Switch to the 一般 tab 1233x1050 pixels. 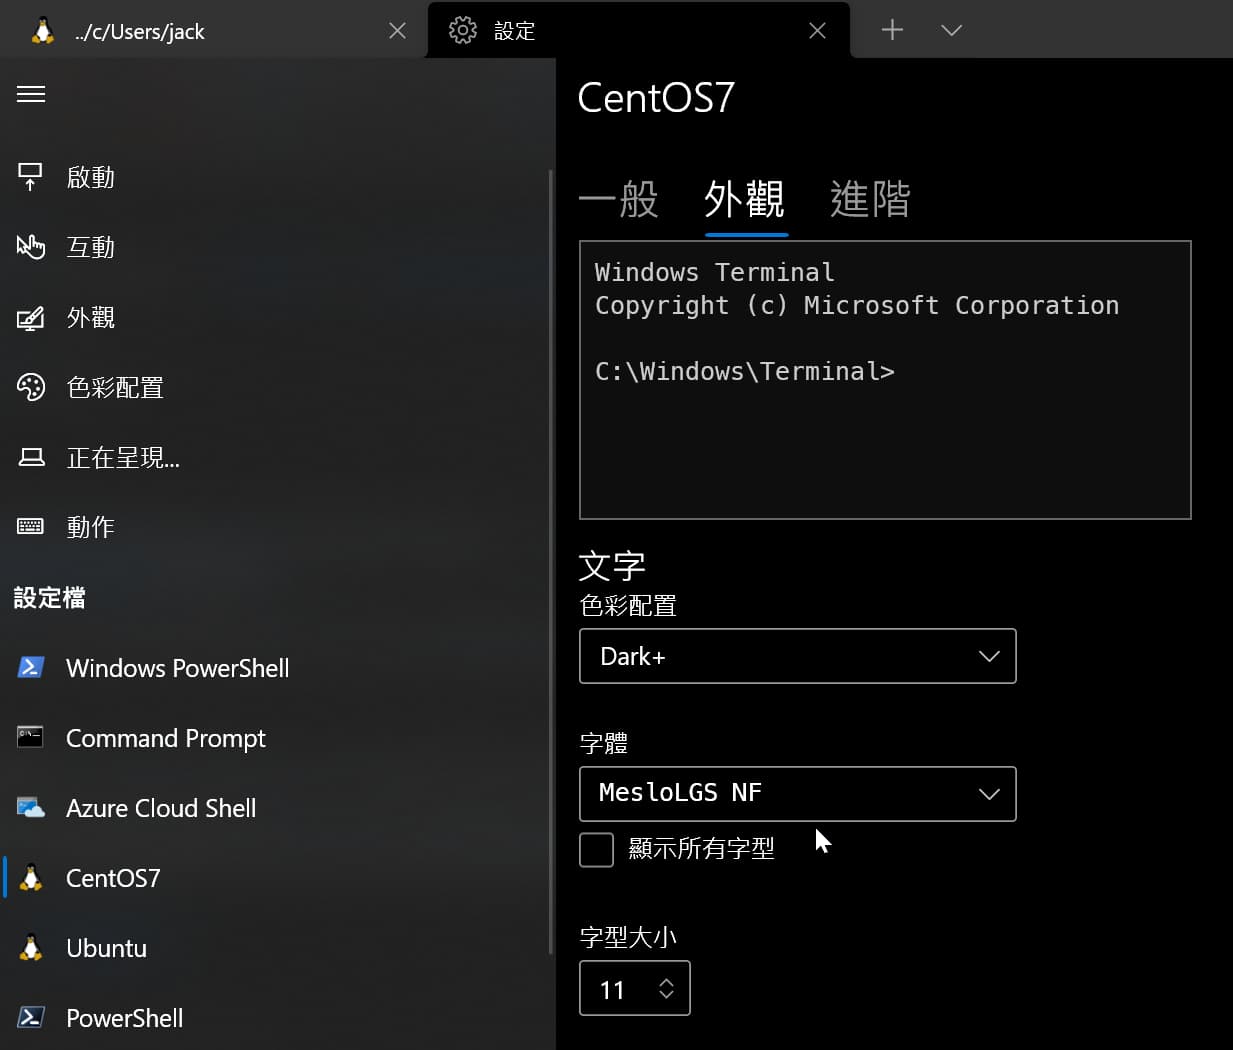619,199
